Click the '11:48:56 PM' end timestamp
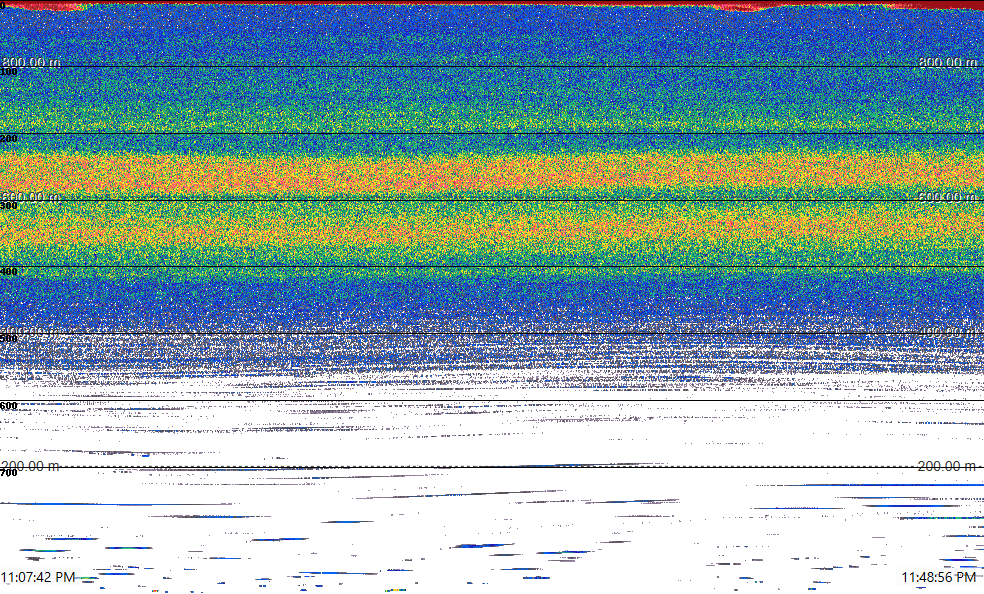The width and height of the screenshot is (984, 594). (939, 577)
